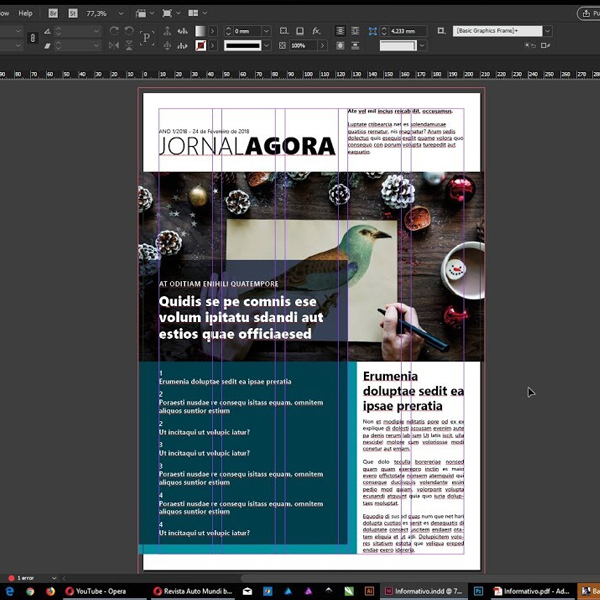Click the Adobe Stock St icon
Viewport: 600px width, 600px height.
(71, 15)
